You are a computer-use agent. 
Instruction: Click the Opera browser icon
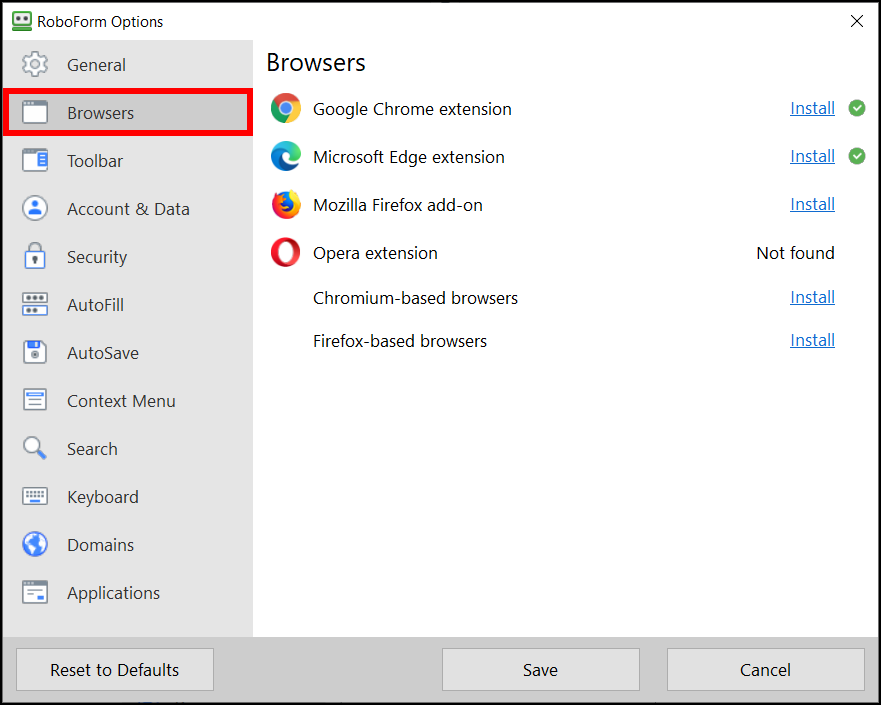click(286, 252)
